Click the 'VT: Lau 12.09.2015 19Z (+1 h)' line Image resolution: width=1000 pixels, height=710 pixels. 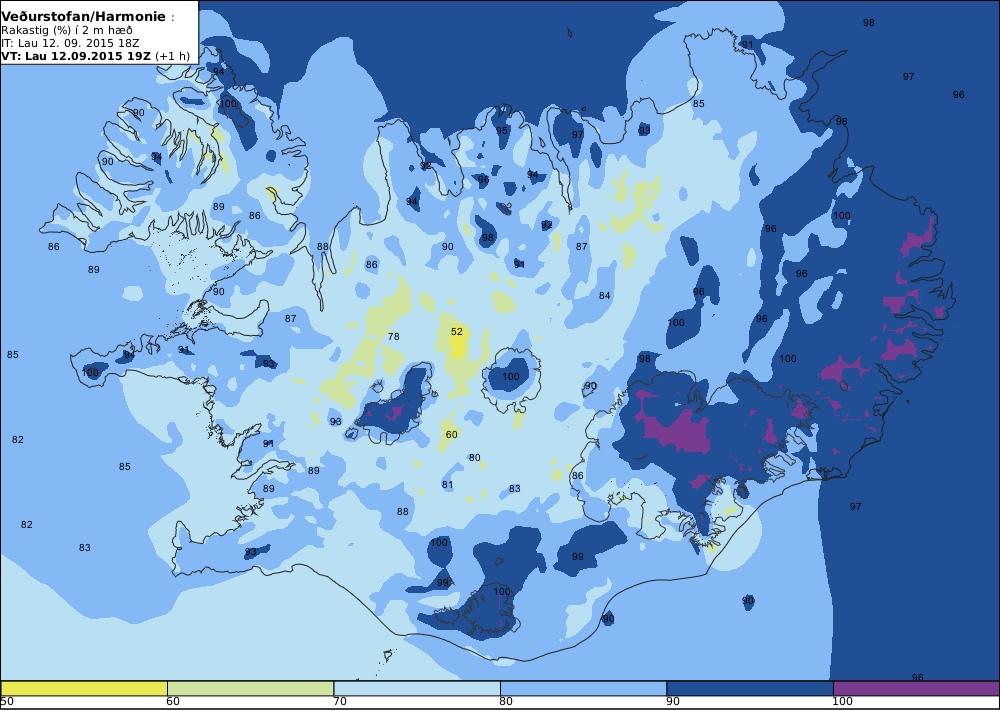pyautogui.click(x=95, y=55)
